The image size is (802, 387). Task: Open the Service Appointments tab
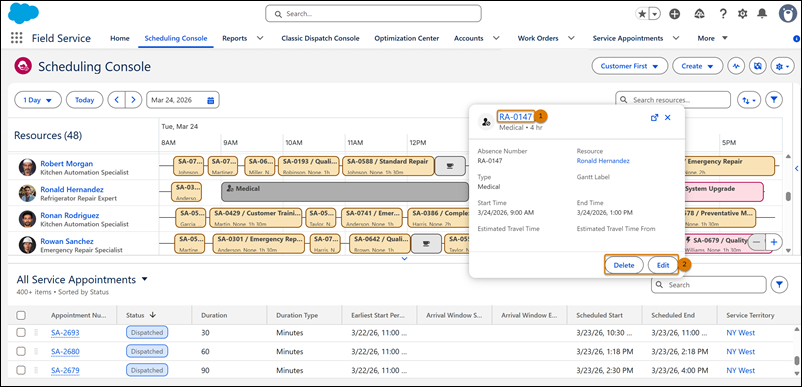(628, 38)
